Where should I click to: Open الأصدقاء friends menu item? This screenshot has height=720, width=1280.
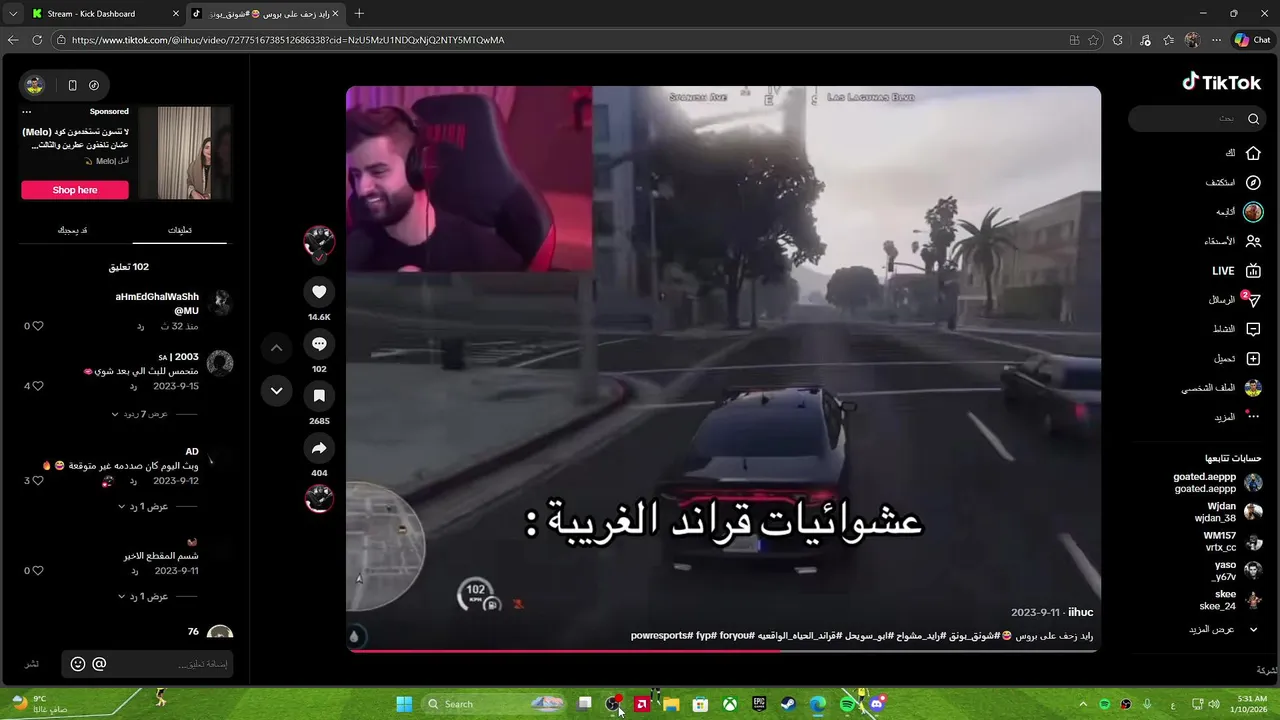(x=1233, y=241)
